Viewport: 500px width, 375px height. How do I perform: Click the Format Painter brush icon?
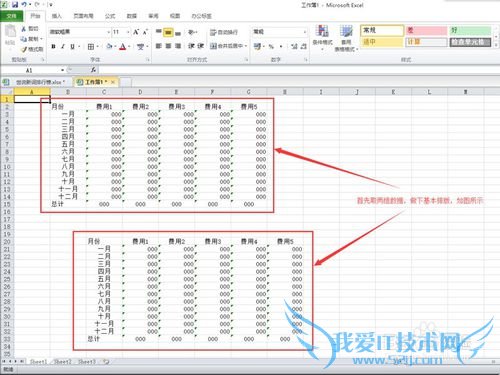(x=24, y=49)
